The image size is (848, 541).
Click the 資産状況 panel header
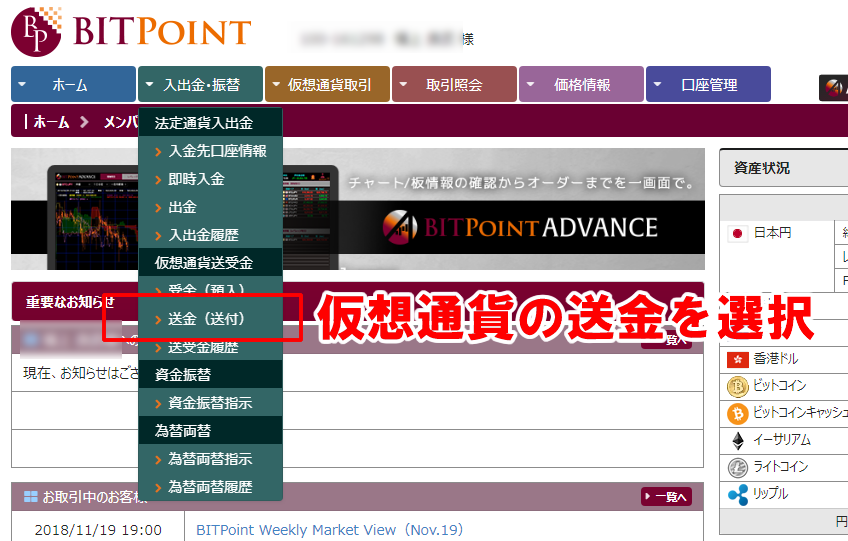pos(784,168)
